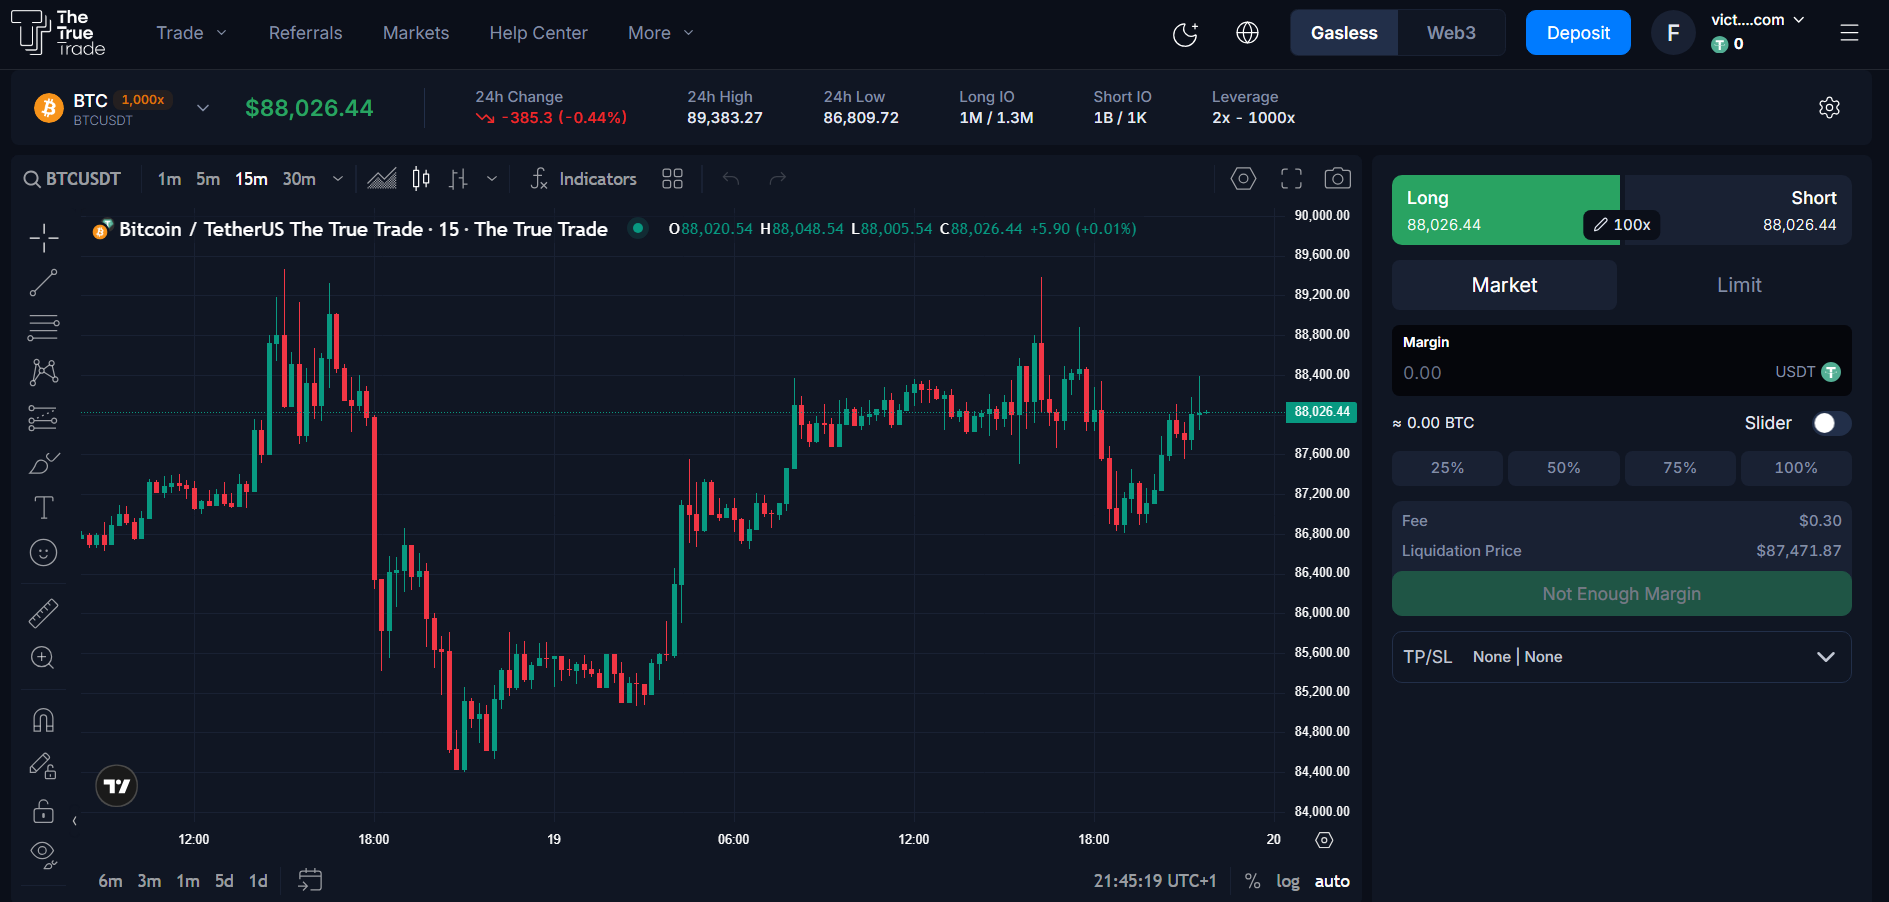
Task: Set margin to 100%
Action: [1796, 468]
